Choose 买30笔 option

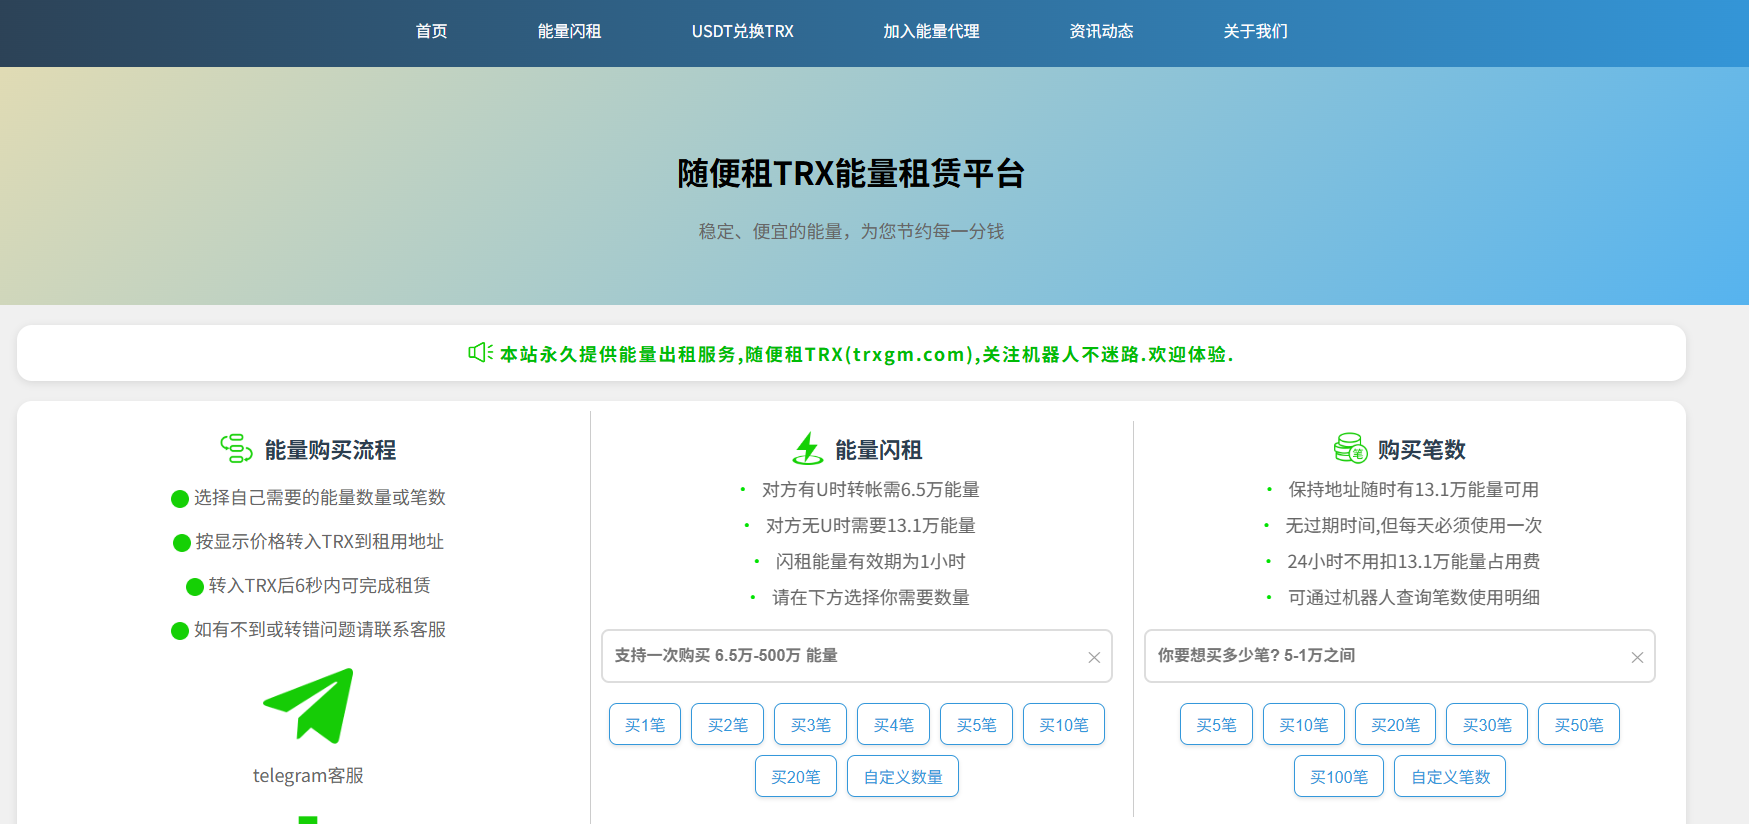[x=1487, y=725]
